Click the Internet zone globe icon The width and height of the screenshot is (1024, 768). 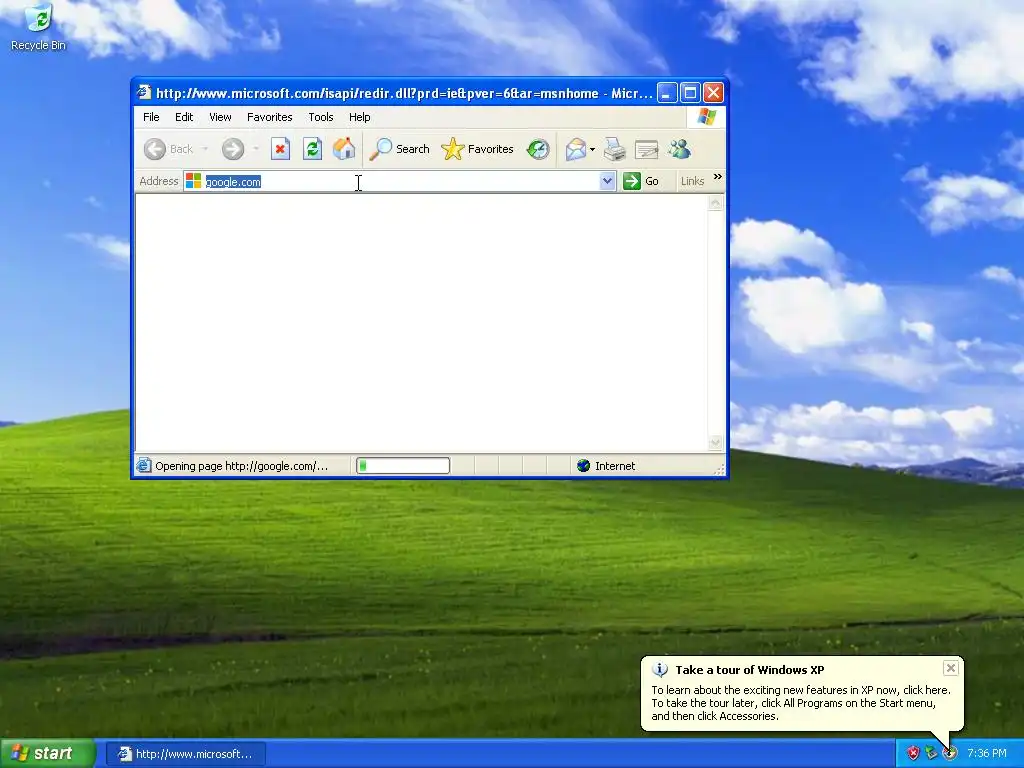(x=584, y=466)
